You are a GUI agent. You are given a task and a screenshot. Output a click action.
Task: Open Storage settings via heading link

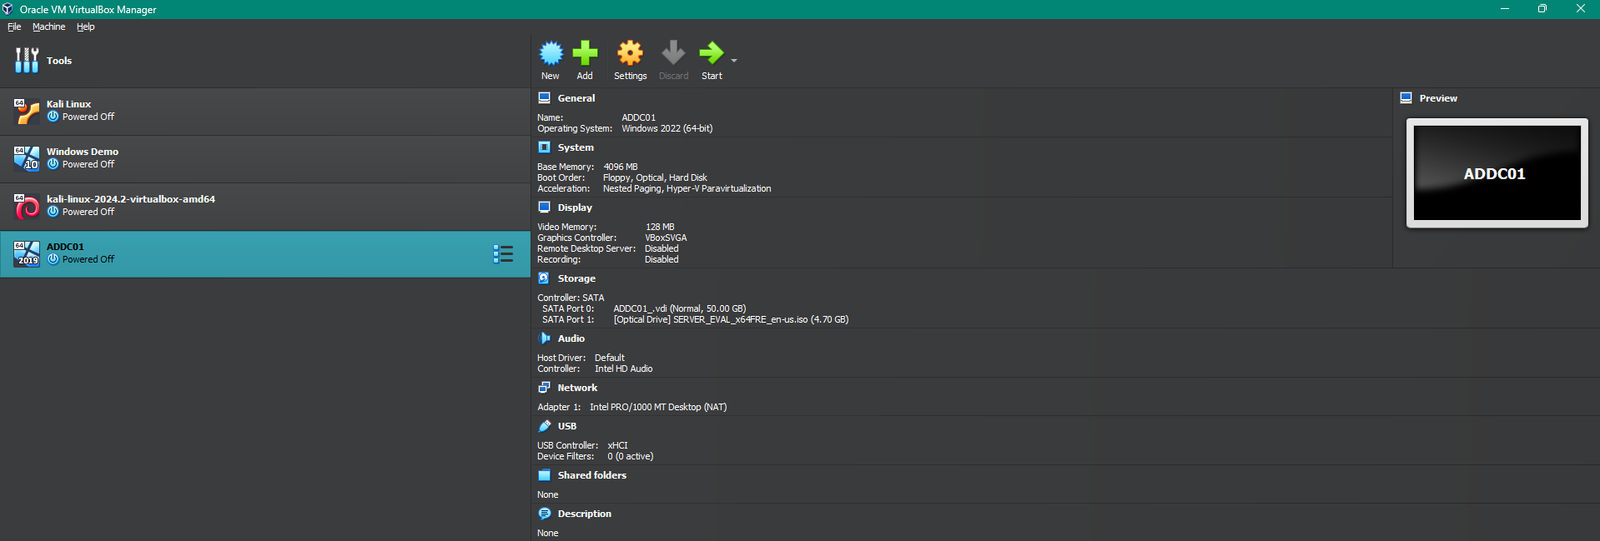(x=576, y=278)
